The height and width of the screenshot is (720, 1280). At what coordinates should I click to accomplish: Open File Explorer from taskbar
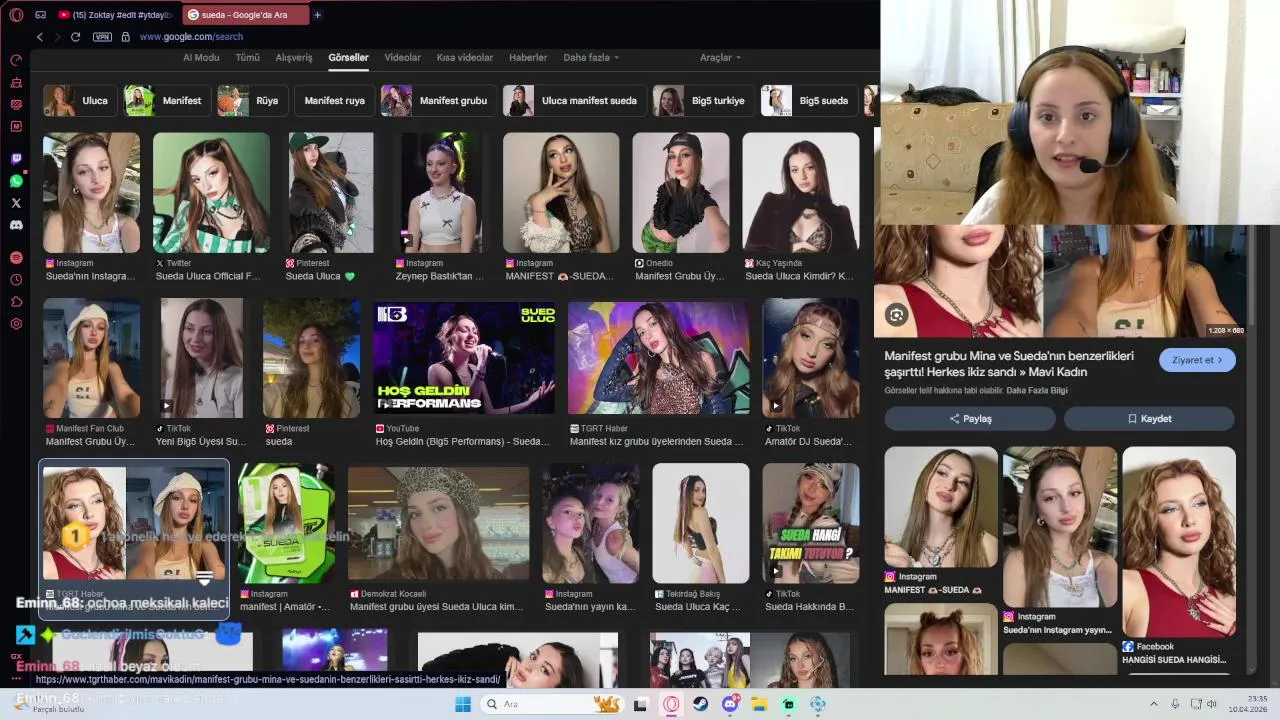pyautogui.click(x=759, y=704)
